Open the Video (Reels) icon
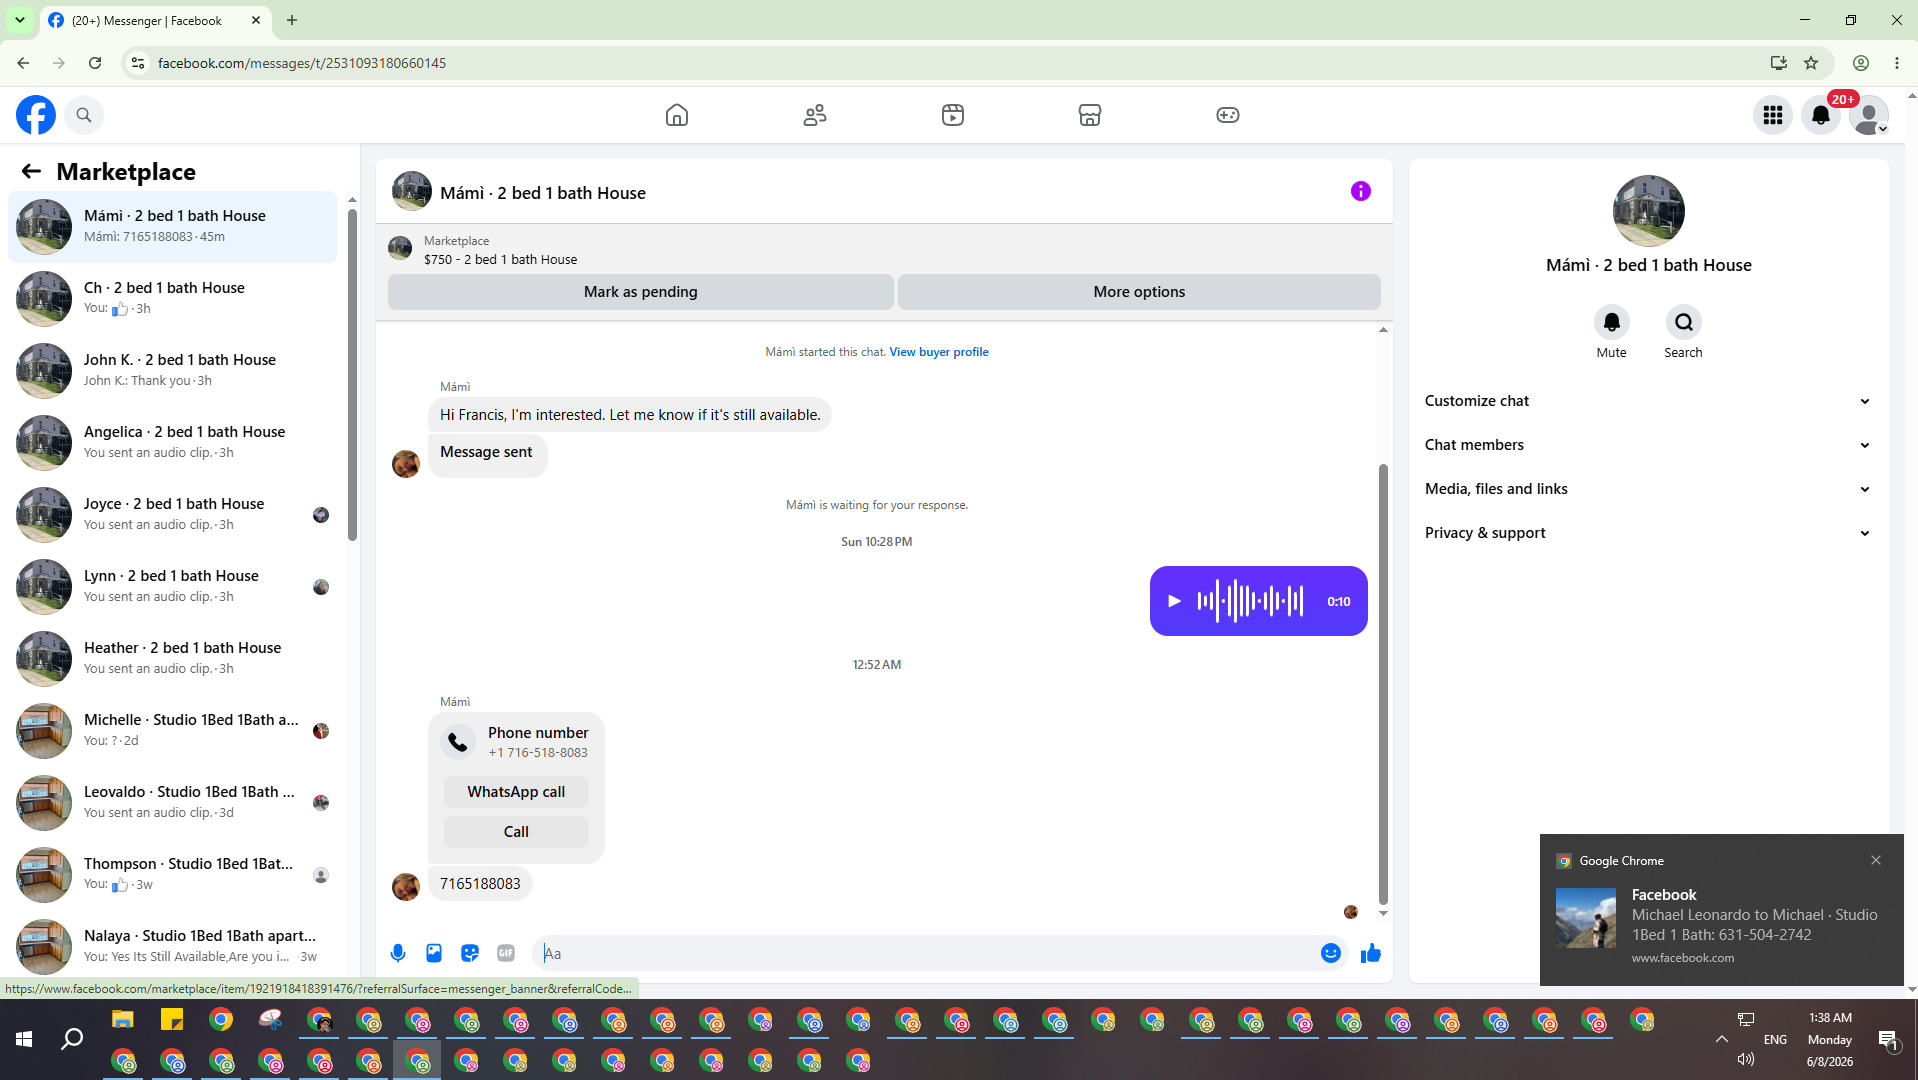Screen dimensions: 1918x1080 pos(953,115)
